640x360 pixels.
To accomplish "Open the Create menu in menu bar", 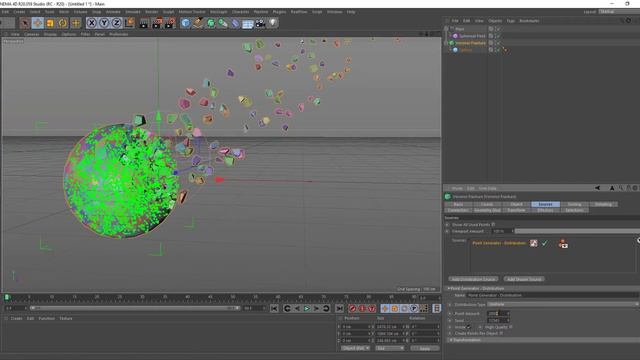I will click(x=19, y=12).
